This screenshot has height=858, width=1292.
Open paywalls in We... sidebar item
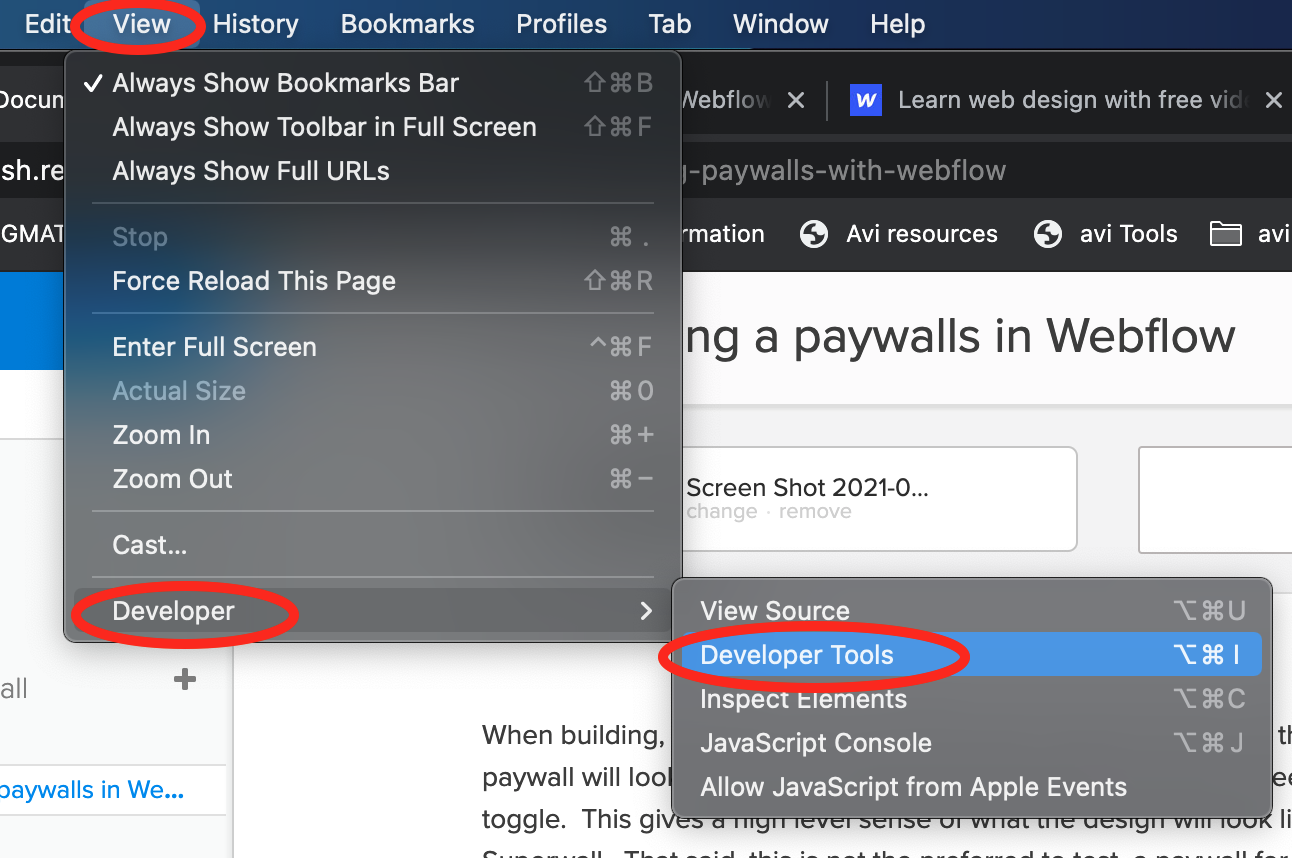coord(92,790)
